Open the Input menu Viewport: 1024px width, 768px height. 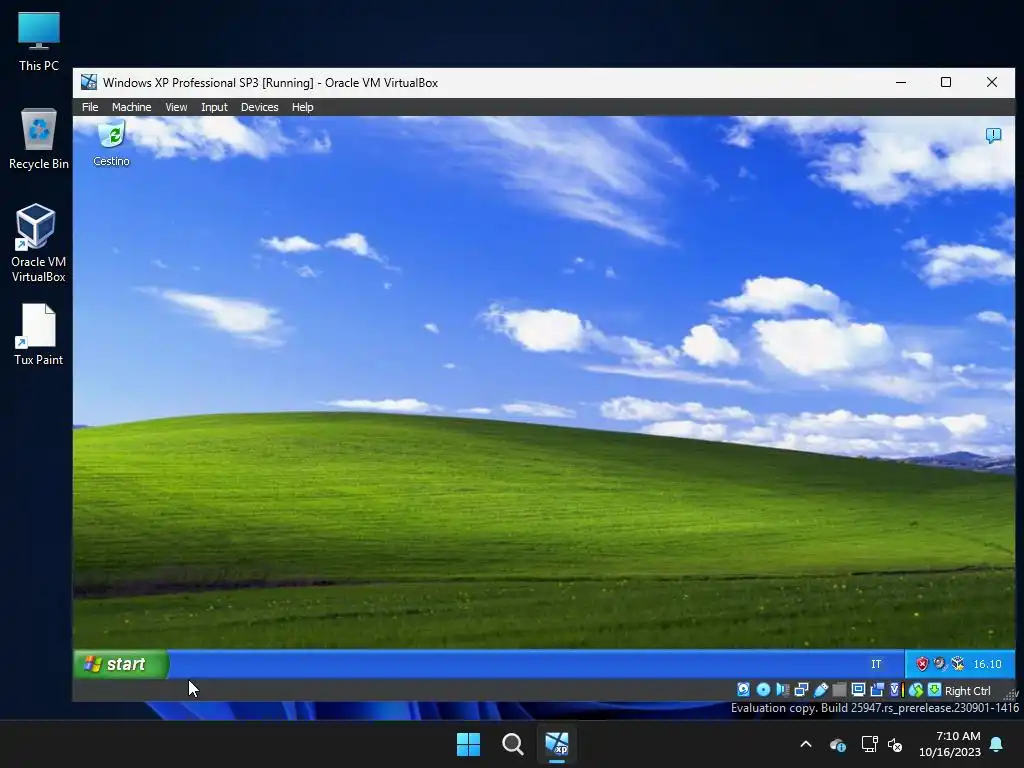pos(214,107)
